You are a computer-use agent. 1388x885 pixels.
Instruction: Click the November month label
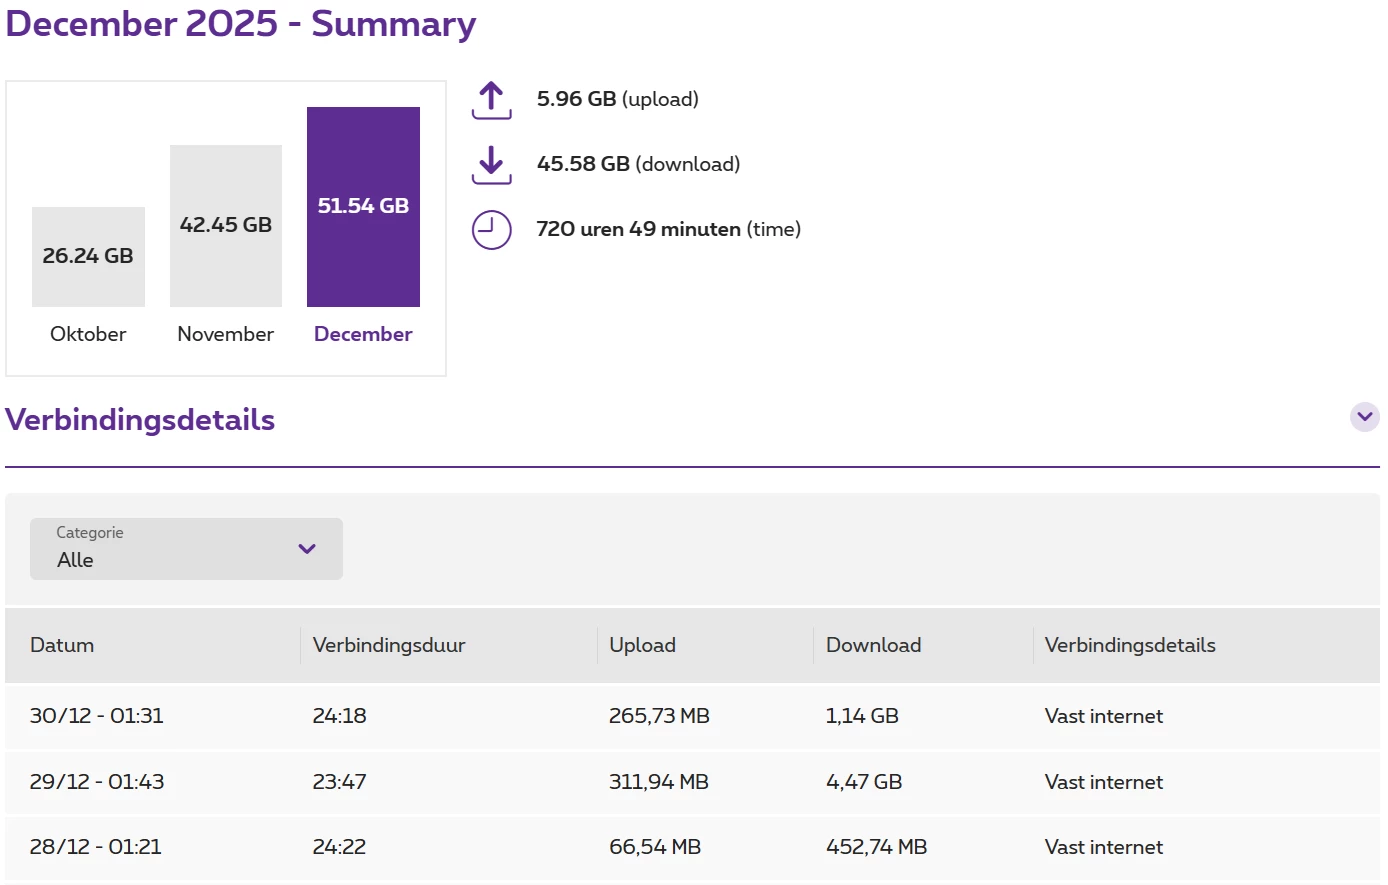226,334
